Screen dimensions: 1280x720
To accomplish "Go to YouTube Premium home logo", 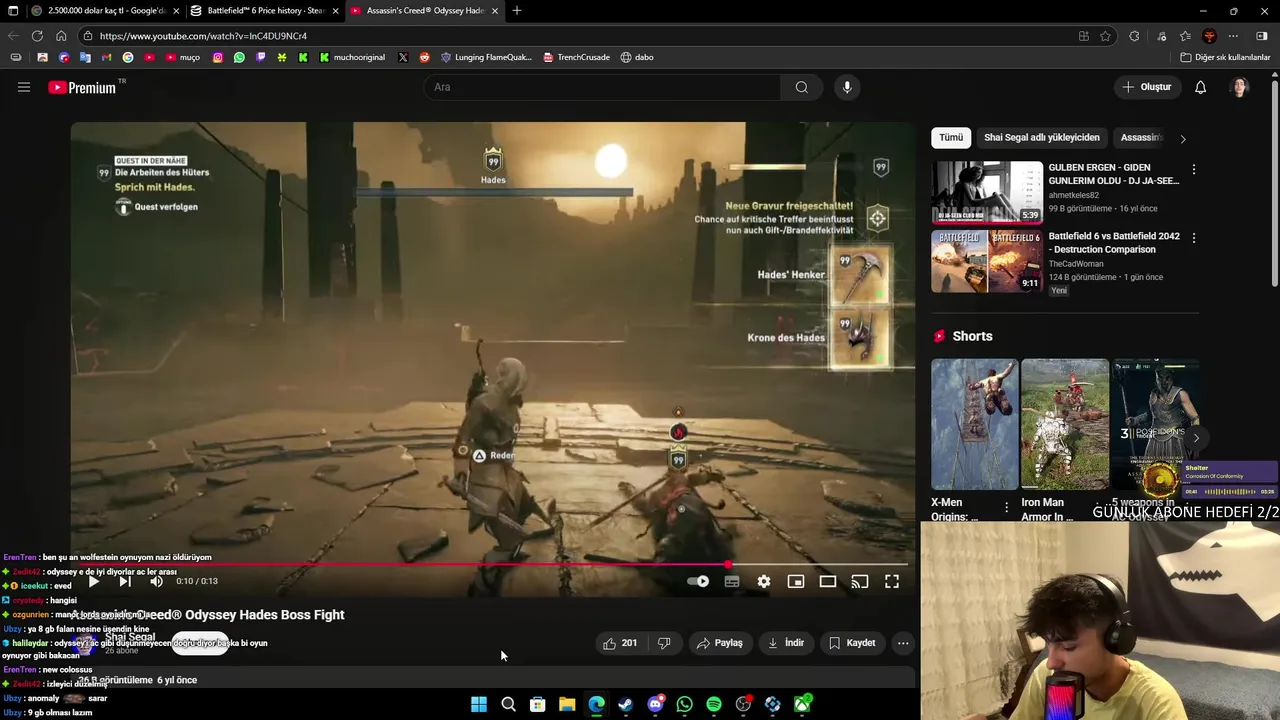I will (x=82, y=87).
